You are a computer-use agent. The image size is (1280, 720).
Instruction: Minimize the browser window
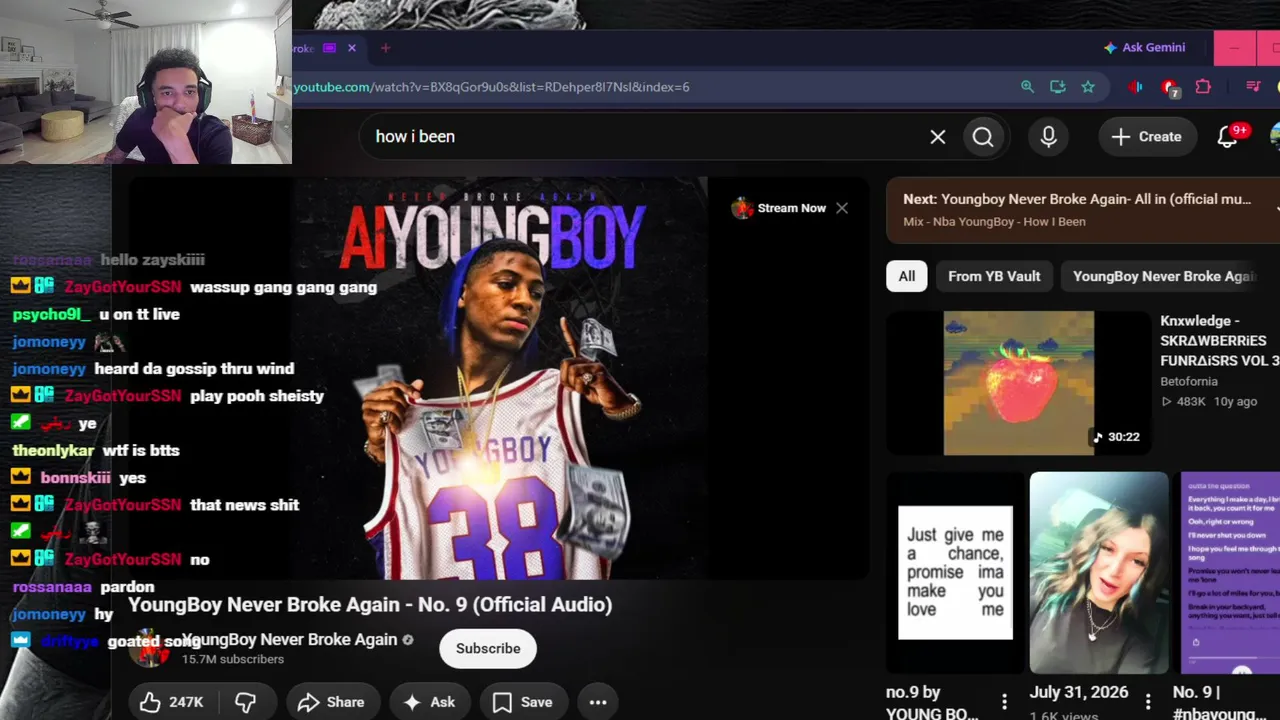click(1234, 48)
